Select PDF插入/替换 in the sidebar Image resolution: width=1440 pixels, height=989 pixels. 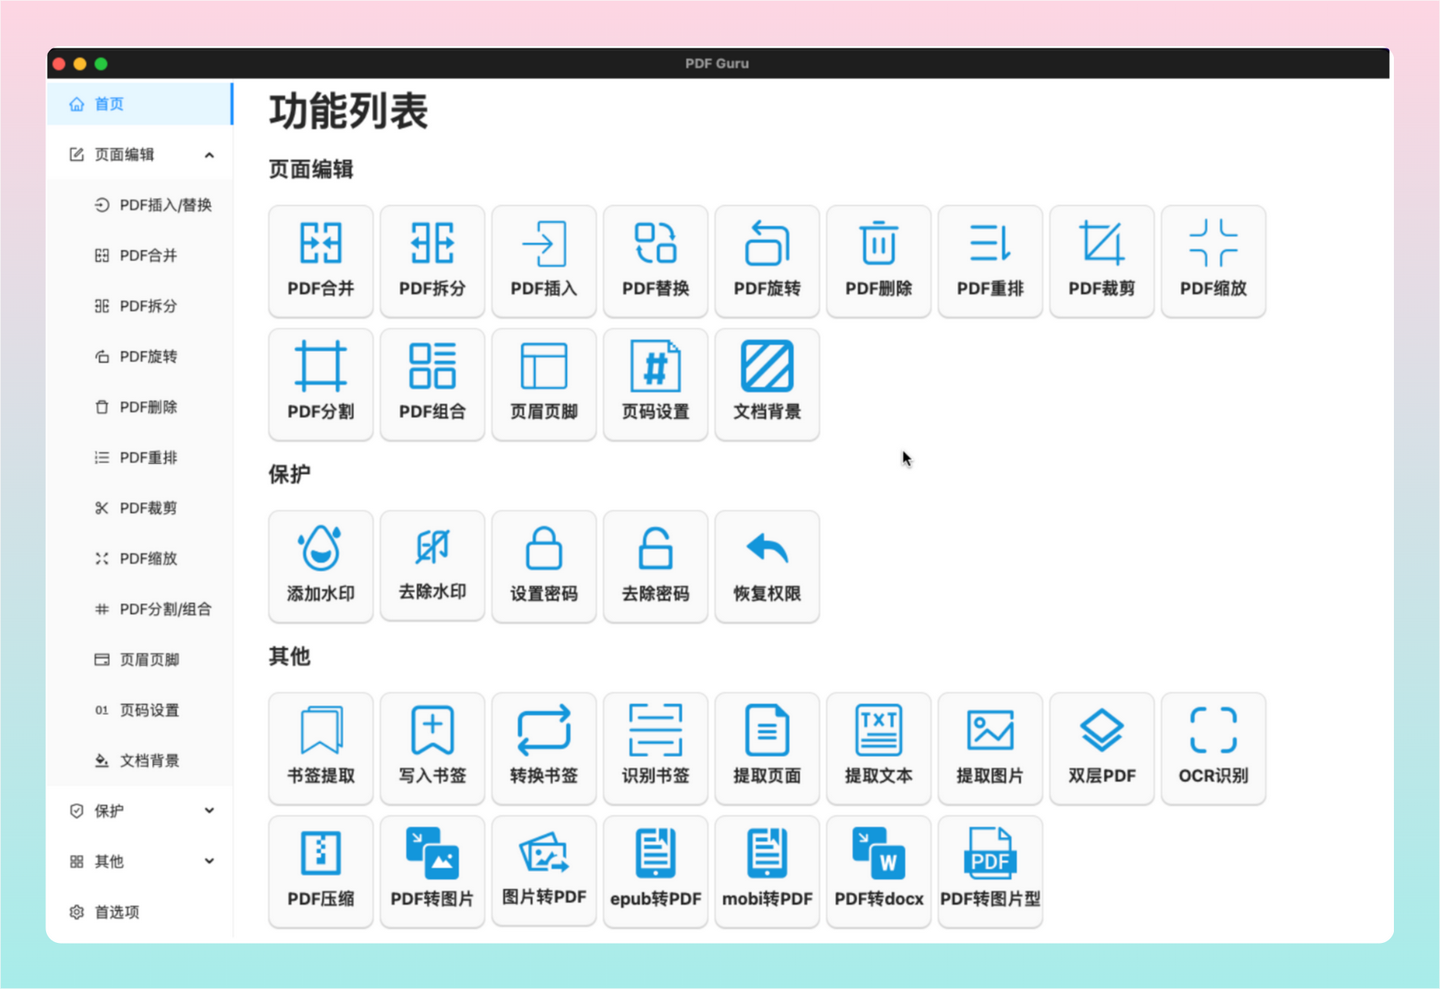tap(140, 205)
